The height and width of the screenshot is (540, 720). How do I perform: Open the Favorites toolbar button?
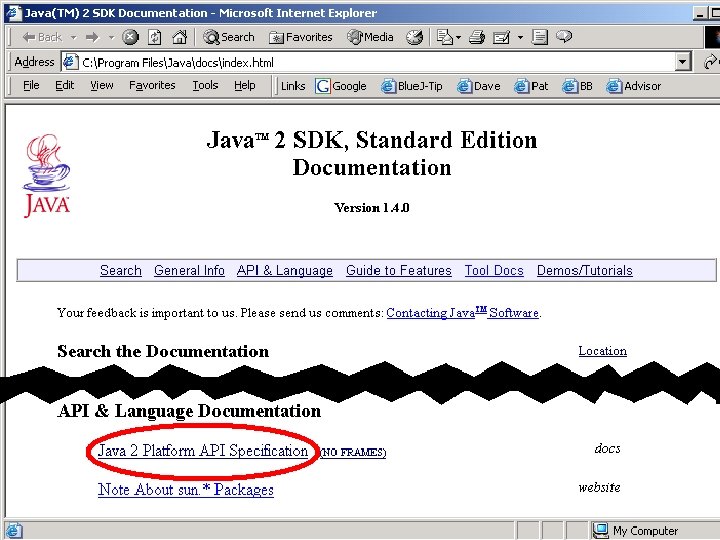(301, 37)
